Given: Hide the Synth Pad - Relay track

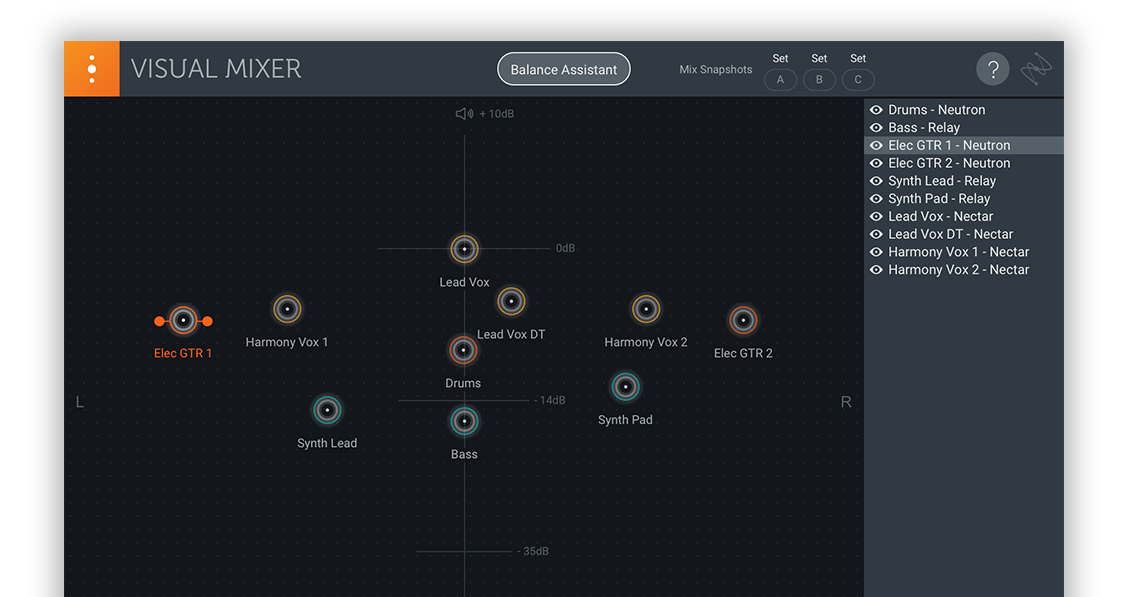Looking at the screenshot, I should [x=877, y=198].
